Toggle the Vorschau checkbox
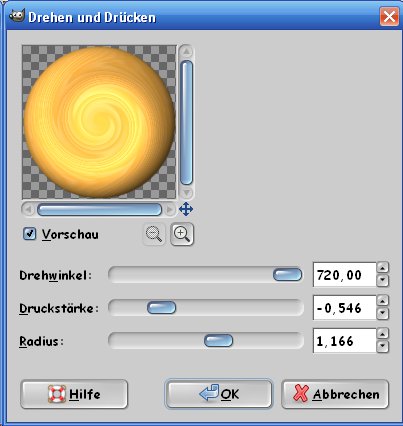403x426 pixels. pos(29,234)
